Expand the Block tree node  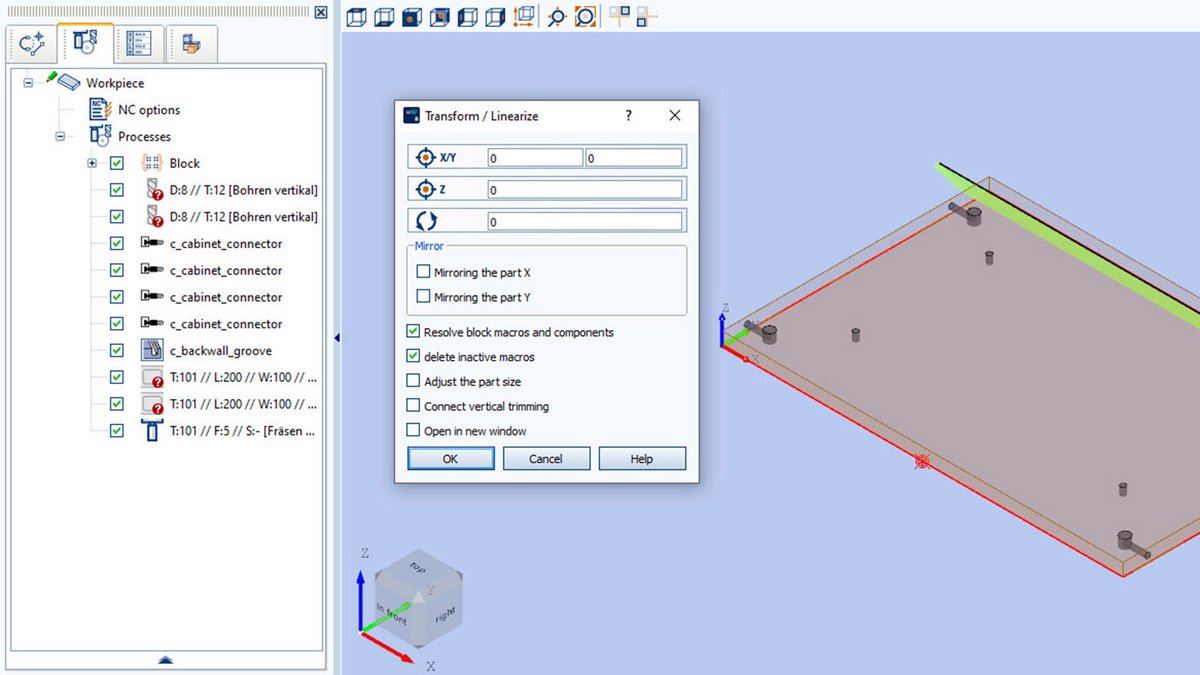point(89,163)
